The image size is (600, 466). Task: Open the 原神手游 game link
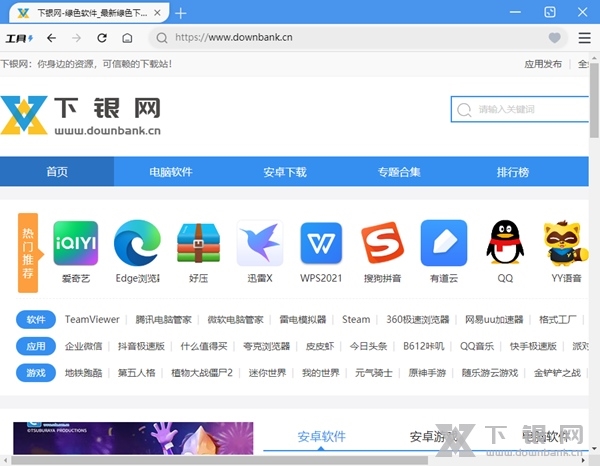pyautogui.click(x=427, y=373)
